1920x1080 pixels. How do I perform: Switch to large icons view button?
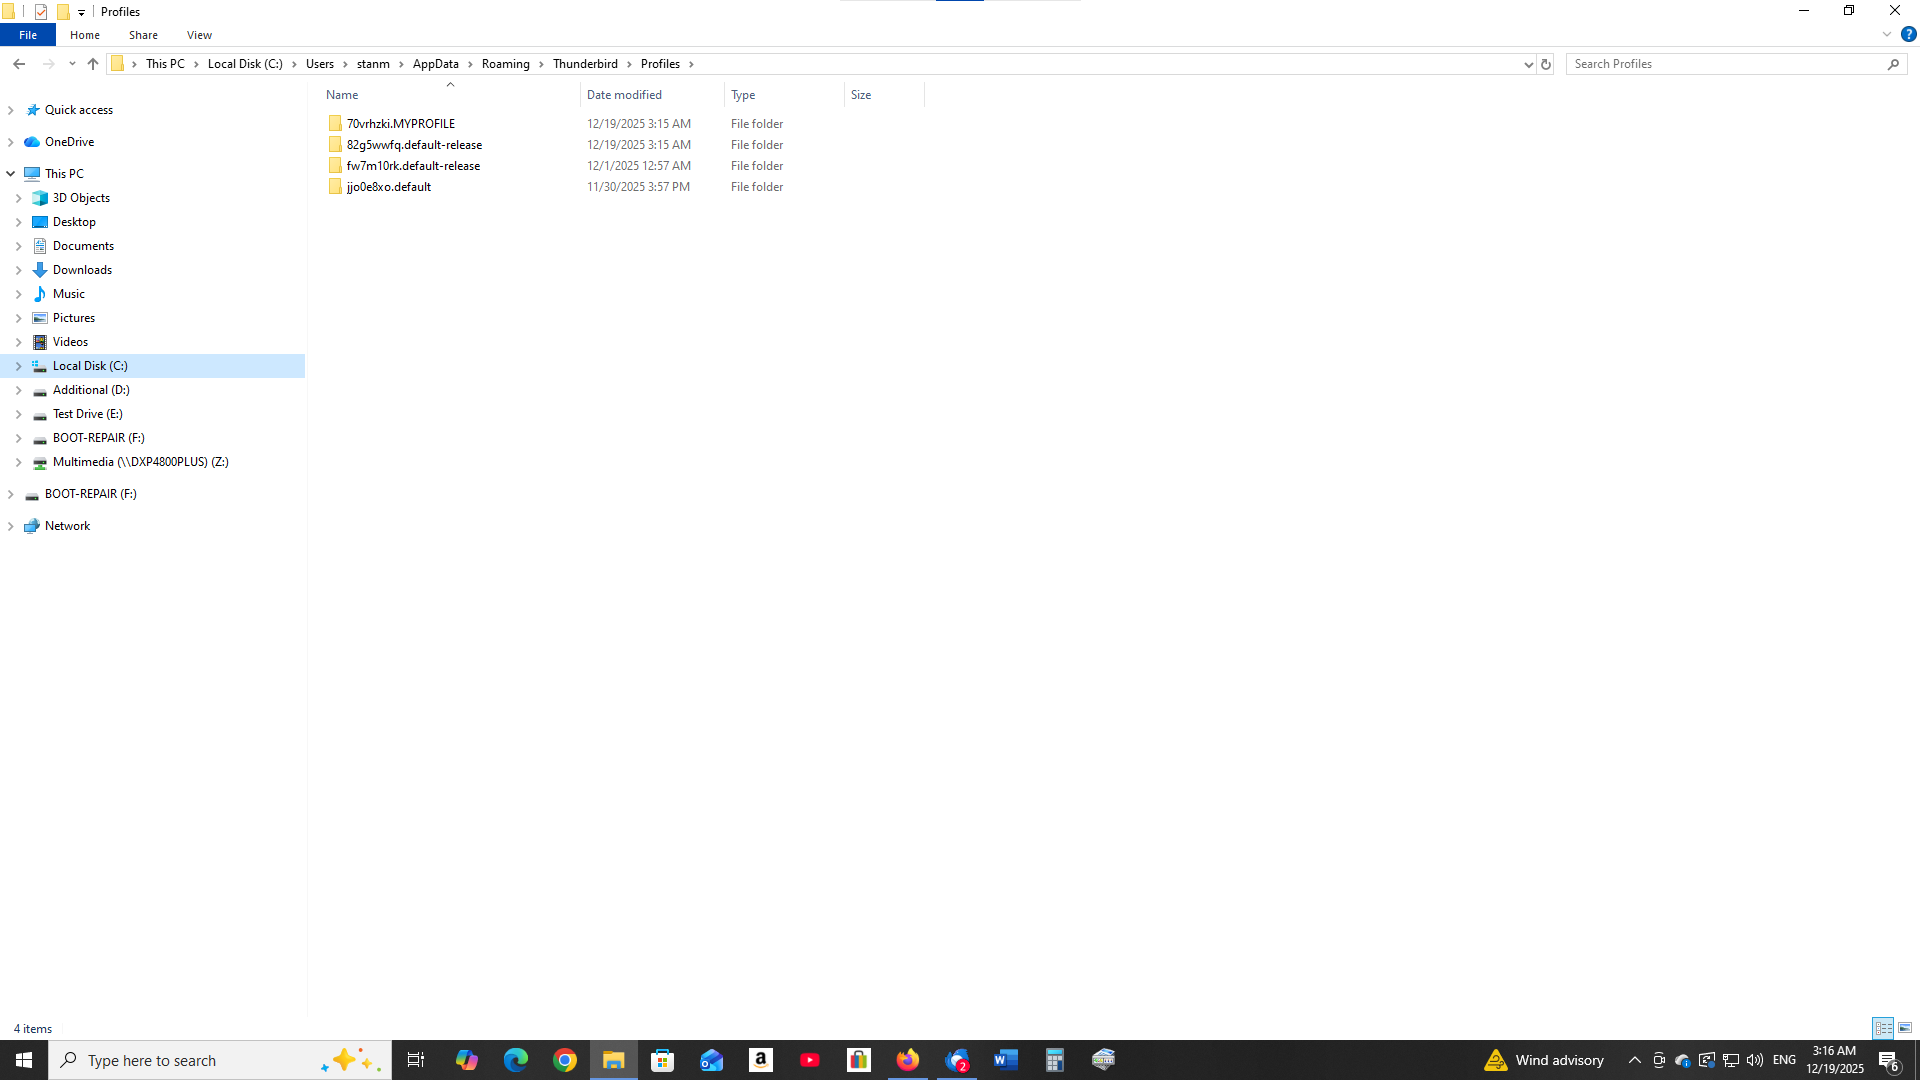1905,1028
